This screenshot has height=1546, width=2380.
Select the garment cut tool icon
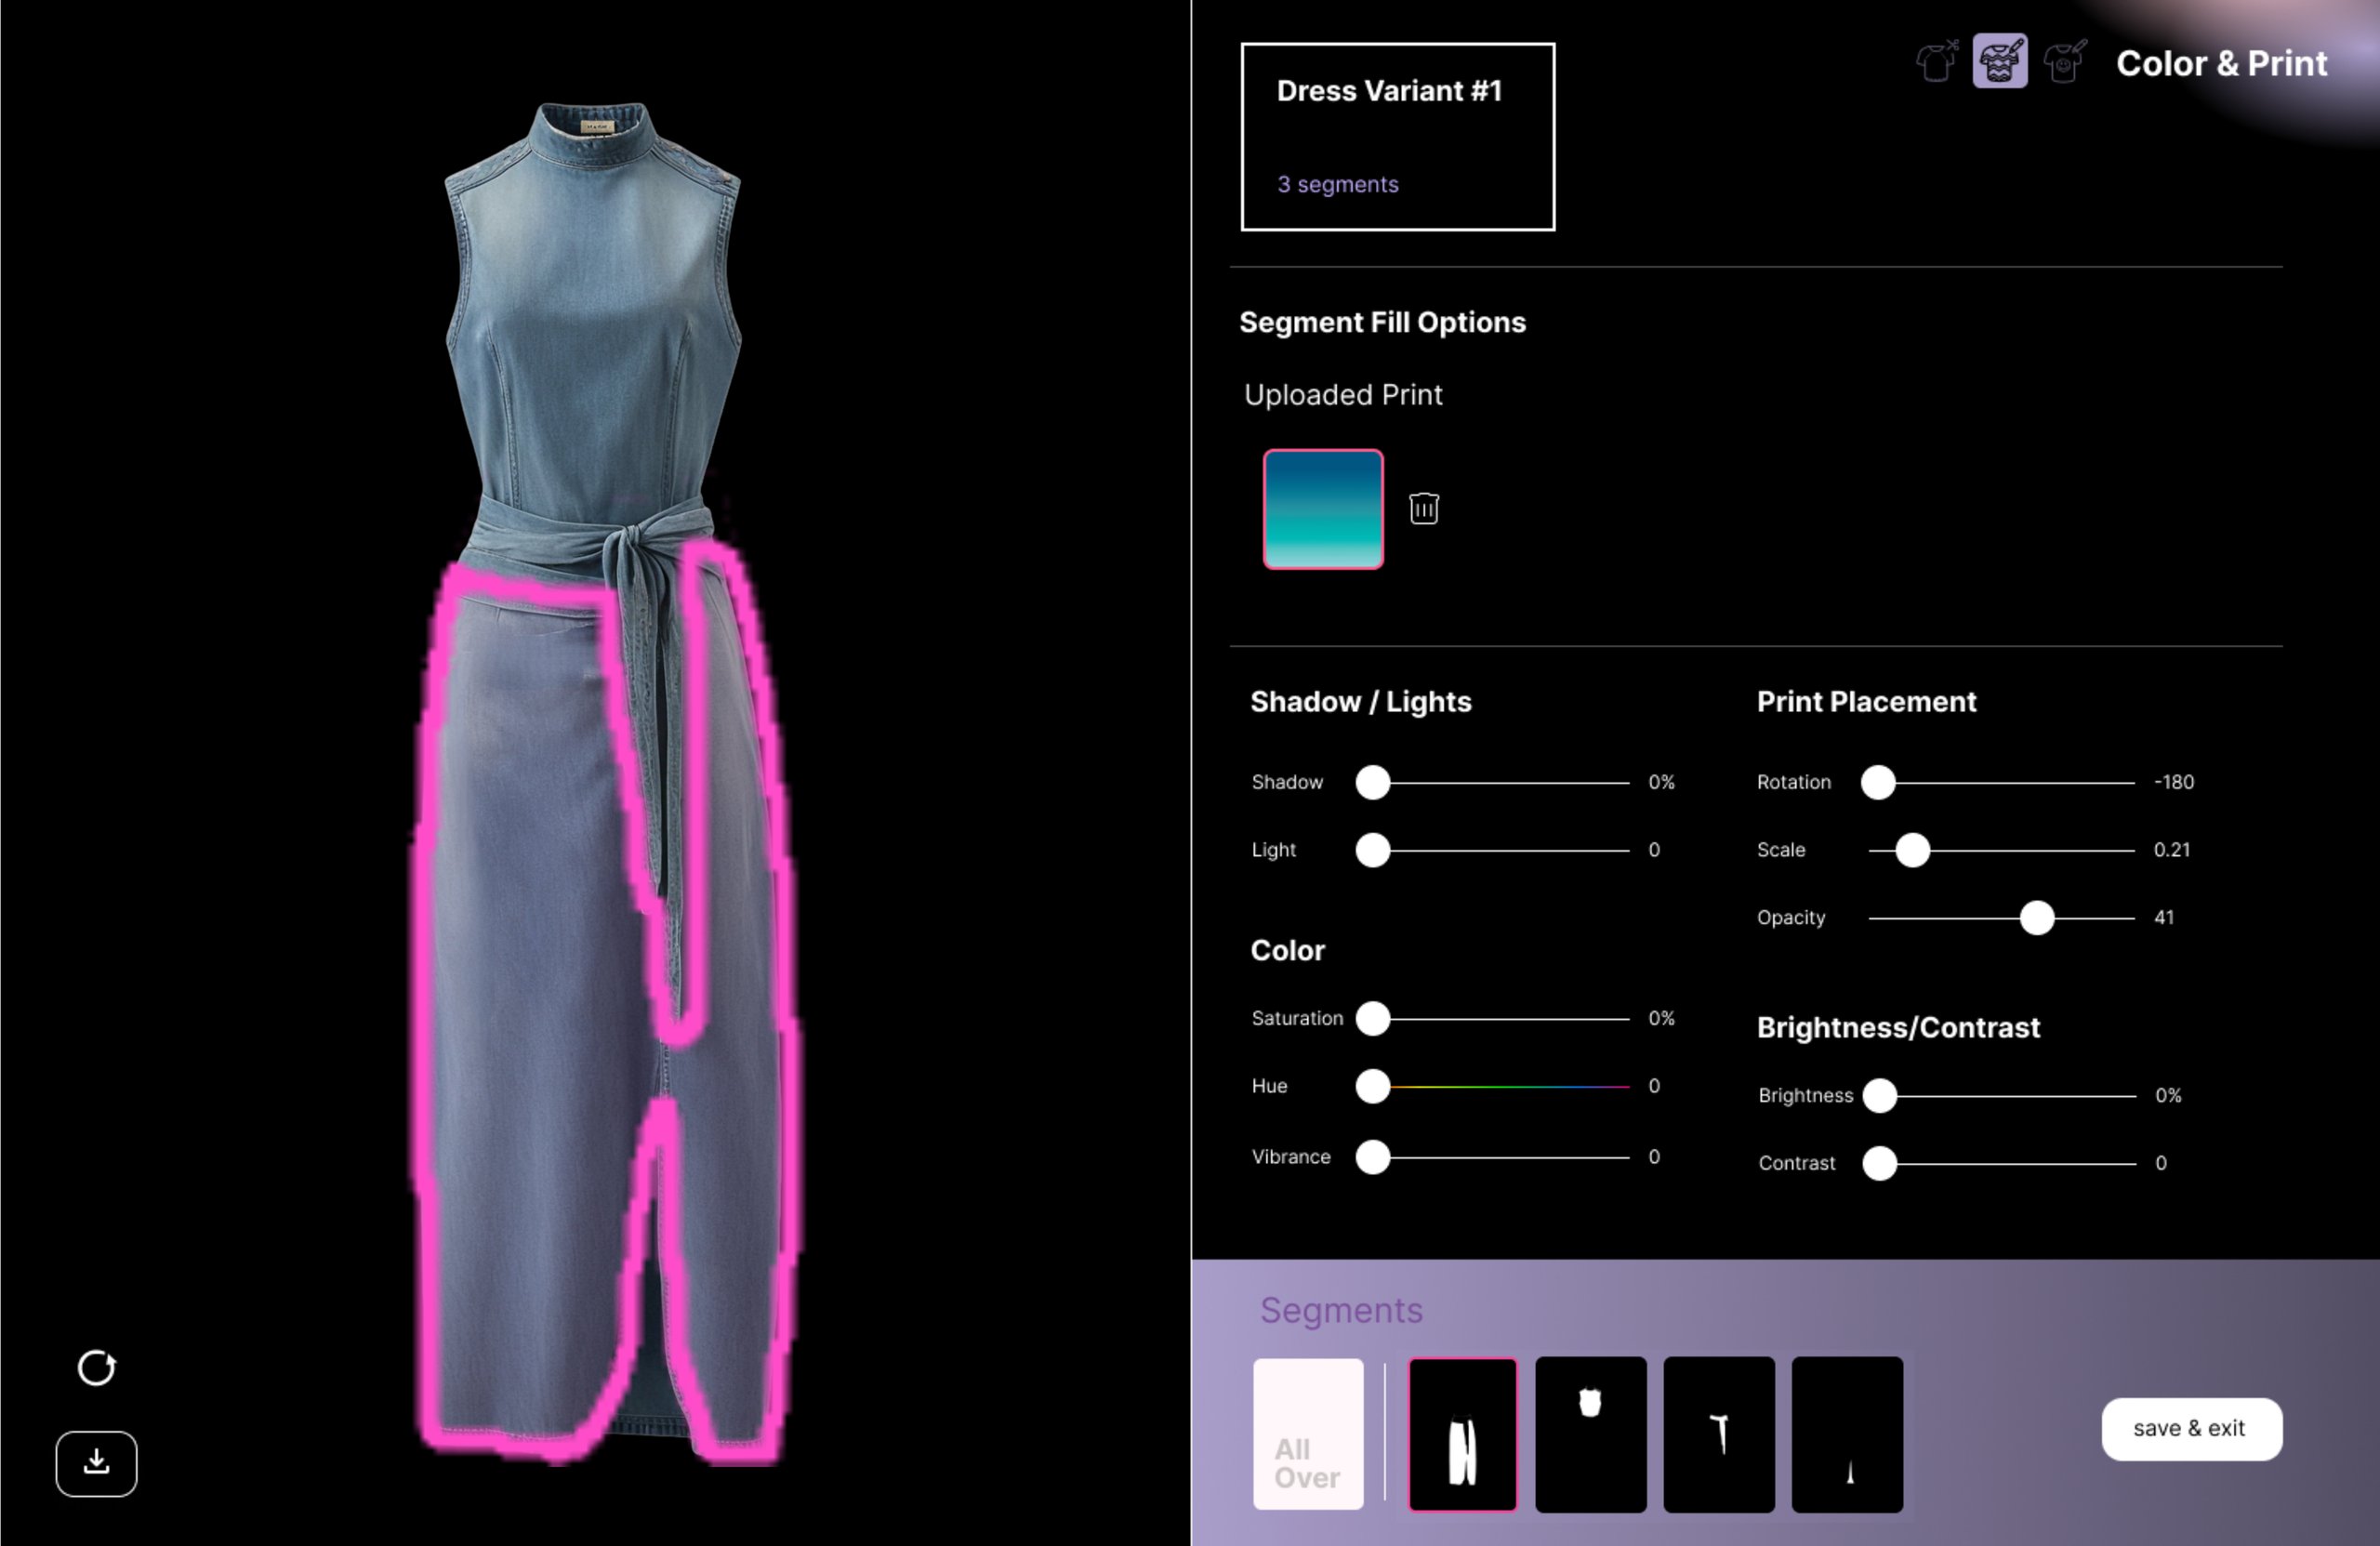pyautogui.click(x=1936, y=62)
